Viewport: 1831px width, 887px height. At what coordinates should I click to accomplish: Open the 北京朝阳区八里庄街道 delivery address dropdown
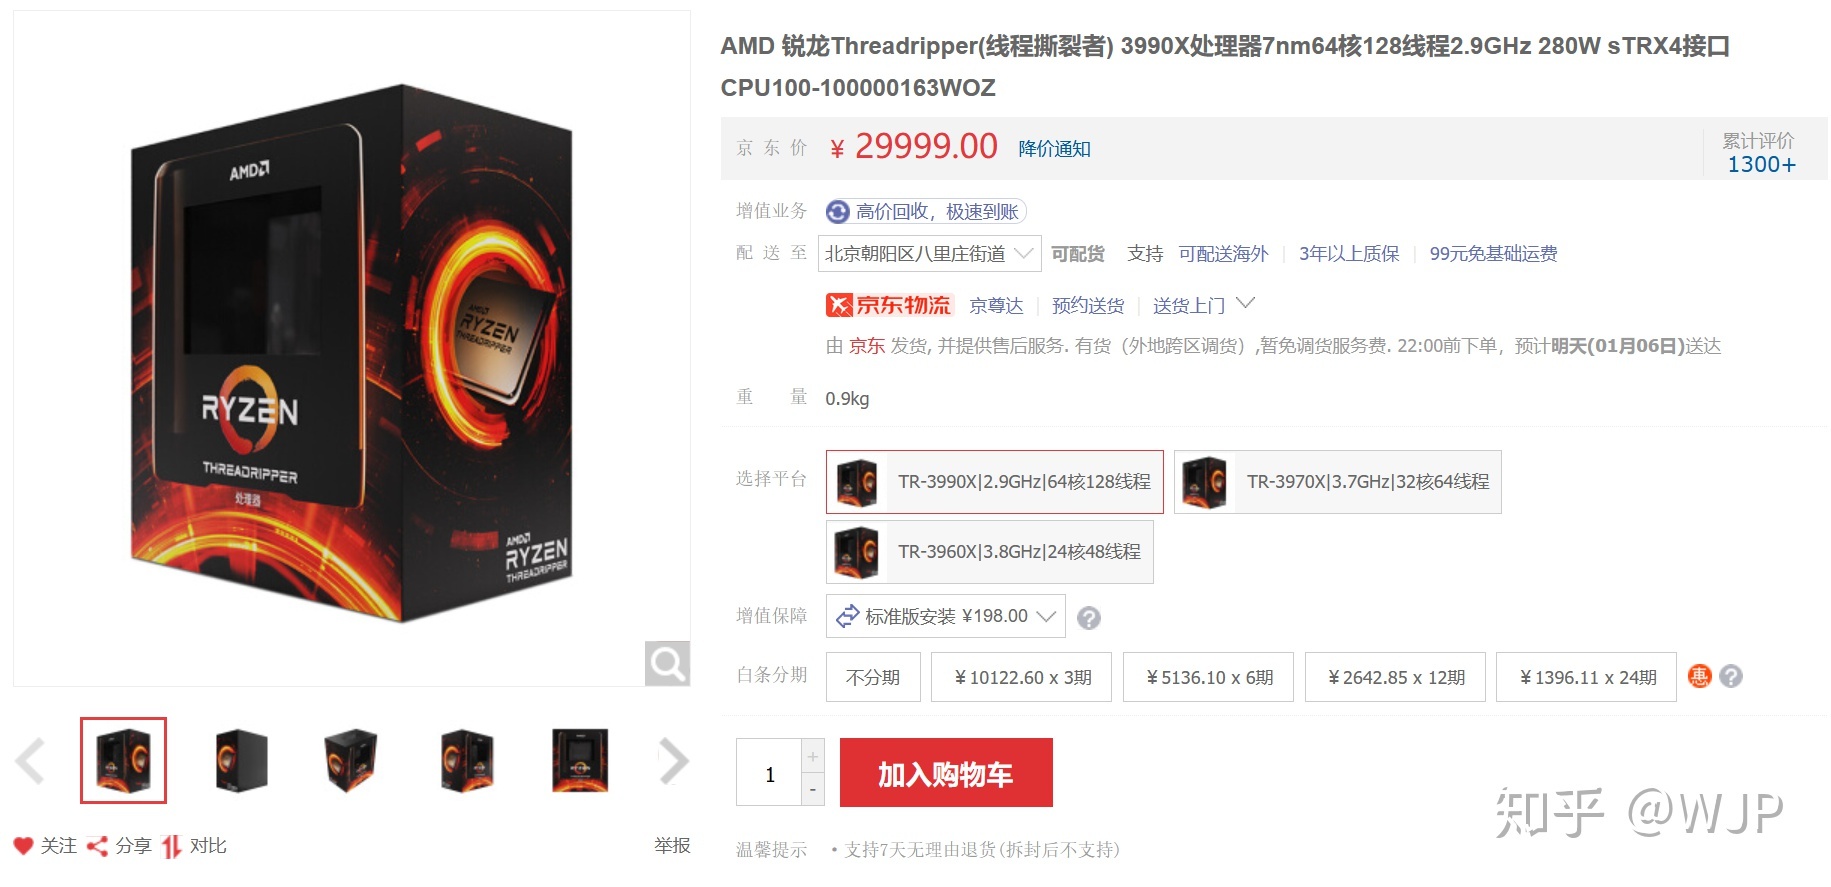pos(929,254)
